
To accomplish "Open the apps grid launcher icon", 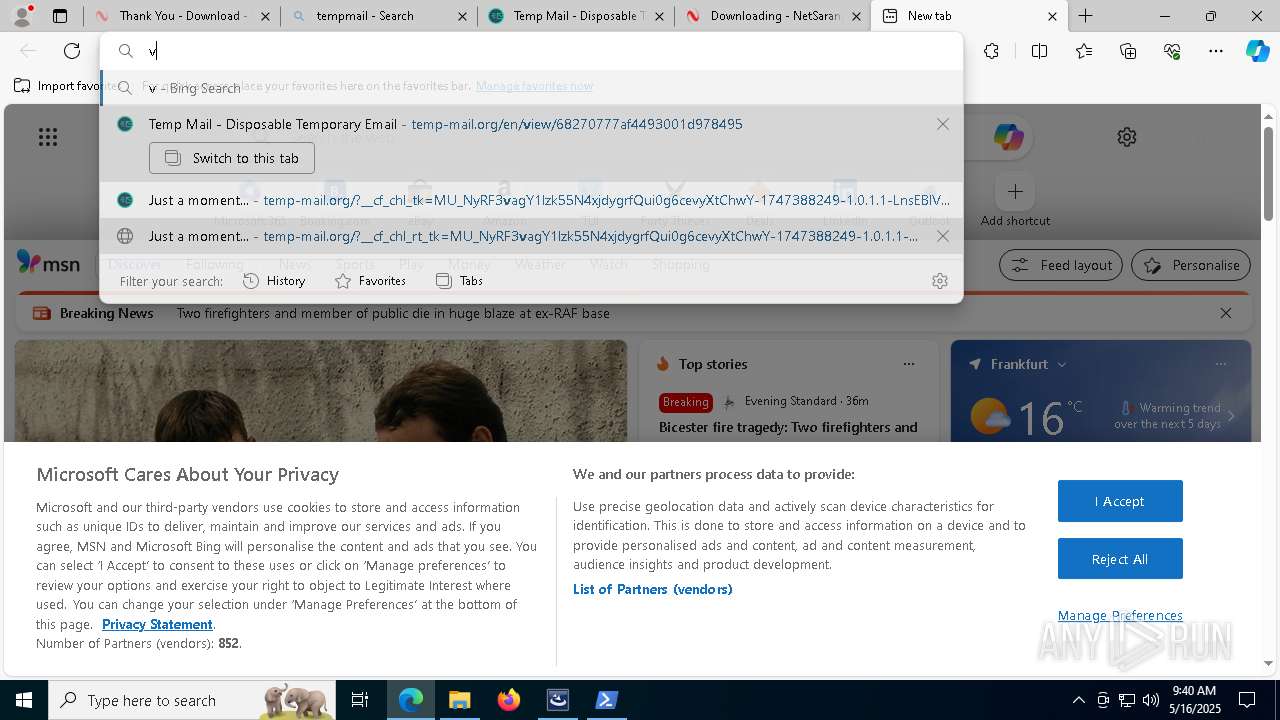I will [48, 137].
